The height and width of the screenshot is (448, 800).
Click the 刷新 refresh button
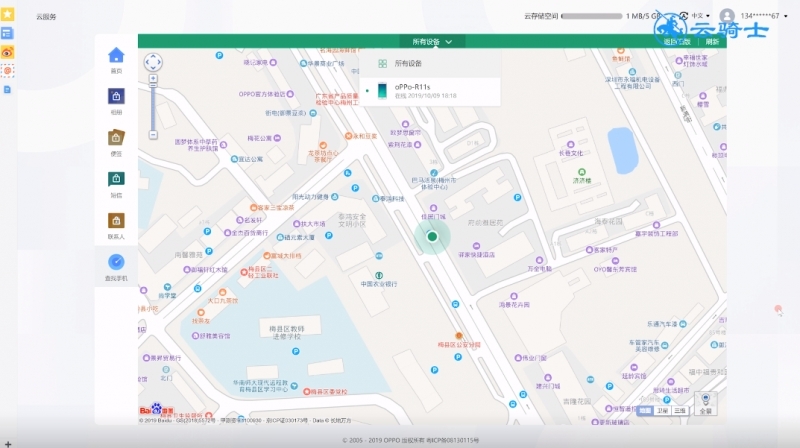(x=712, y=42)
